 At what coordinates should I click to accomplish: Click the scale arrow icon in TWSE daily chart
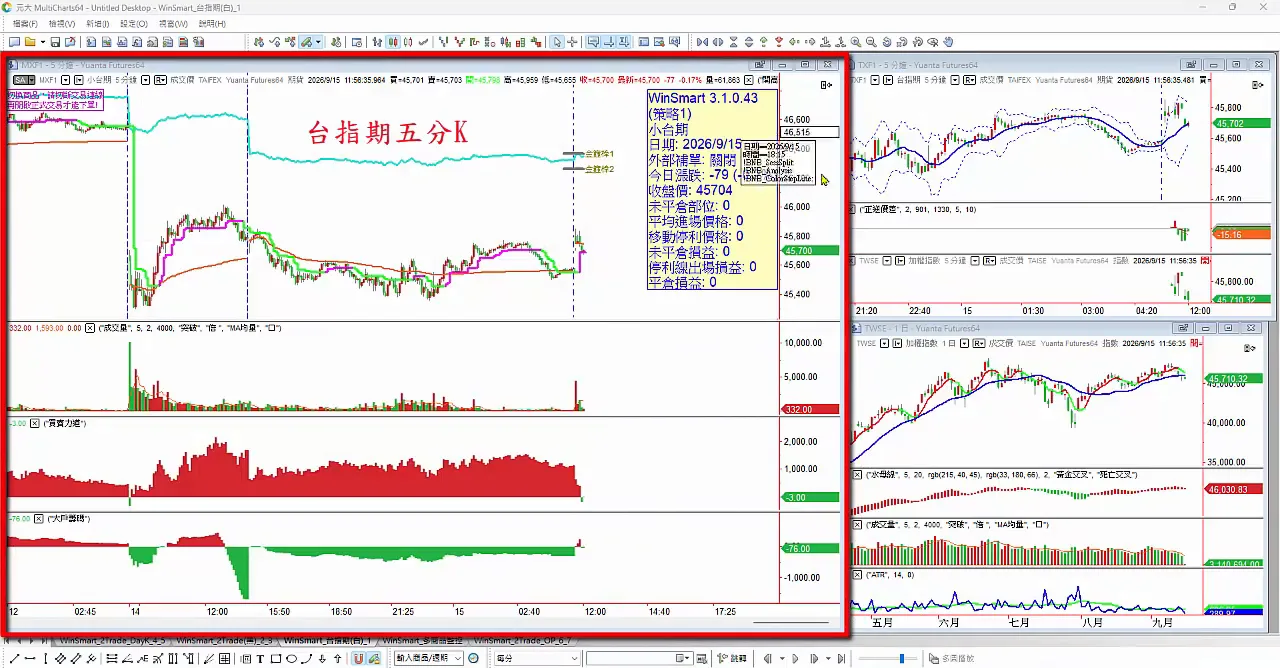click(1249, 348)
